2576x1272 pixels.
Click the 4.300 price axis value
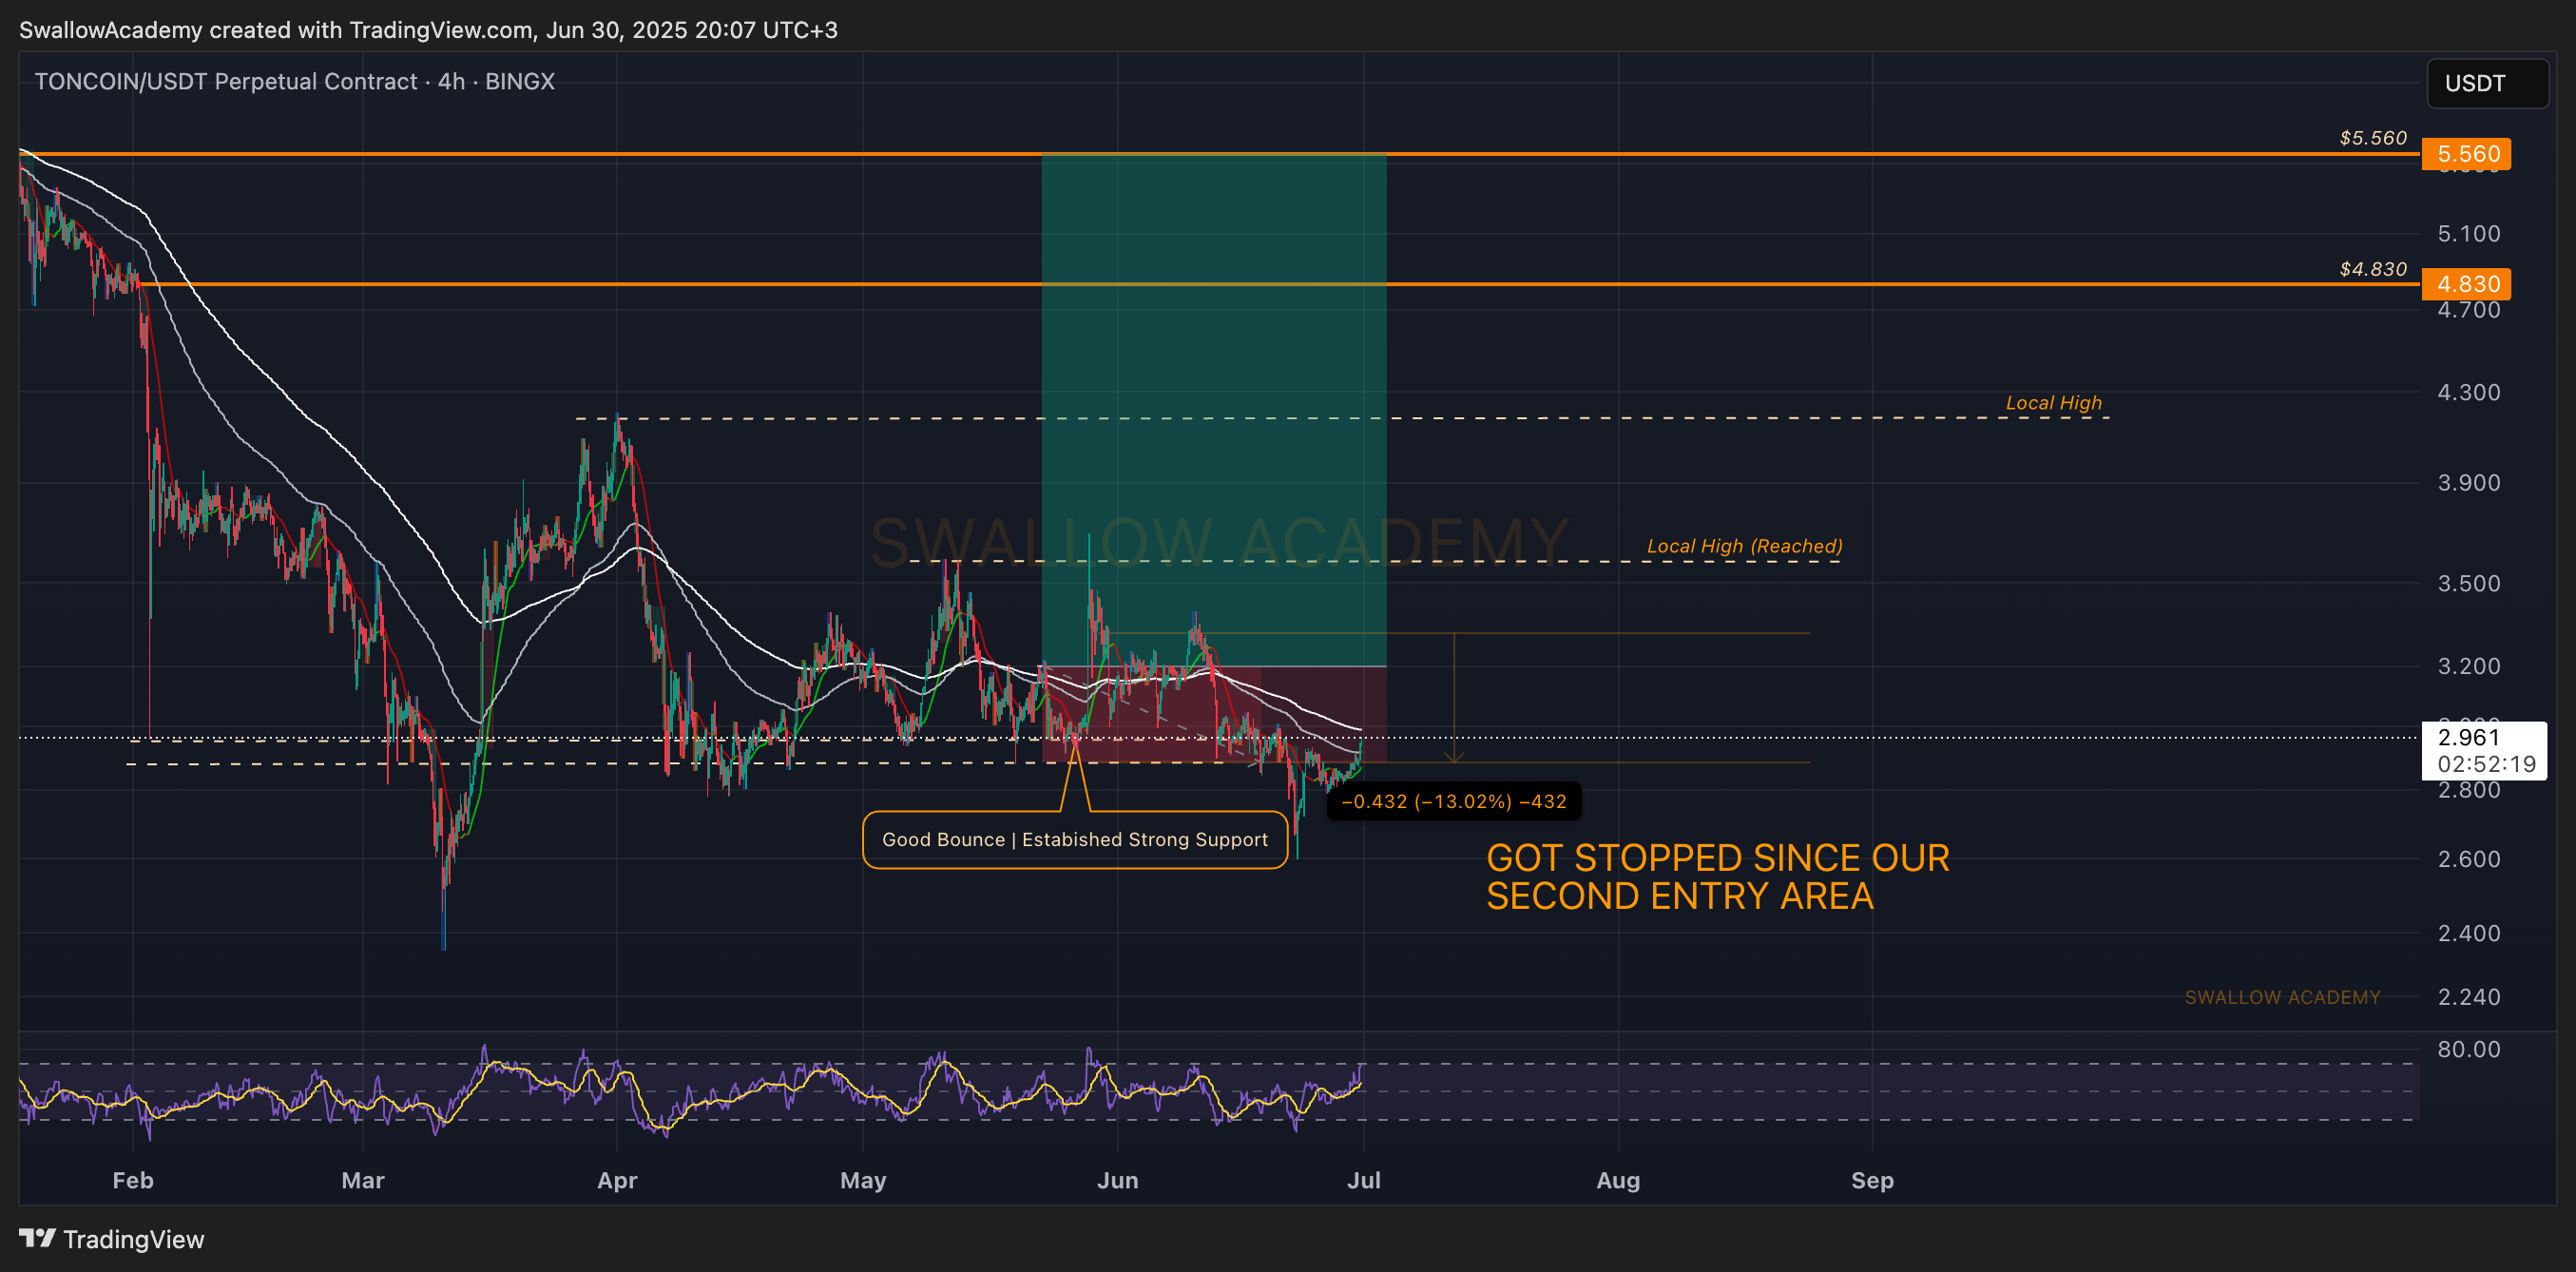click(x=2468, y=392)
